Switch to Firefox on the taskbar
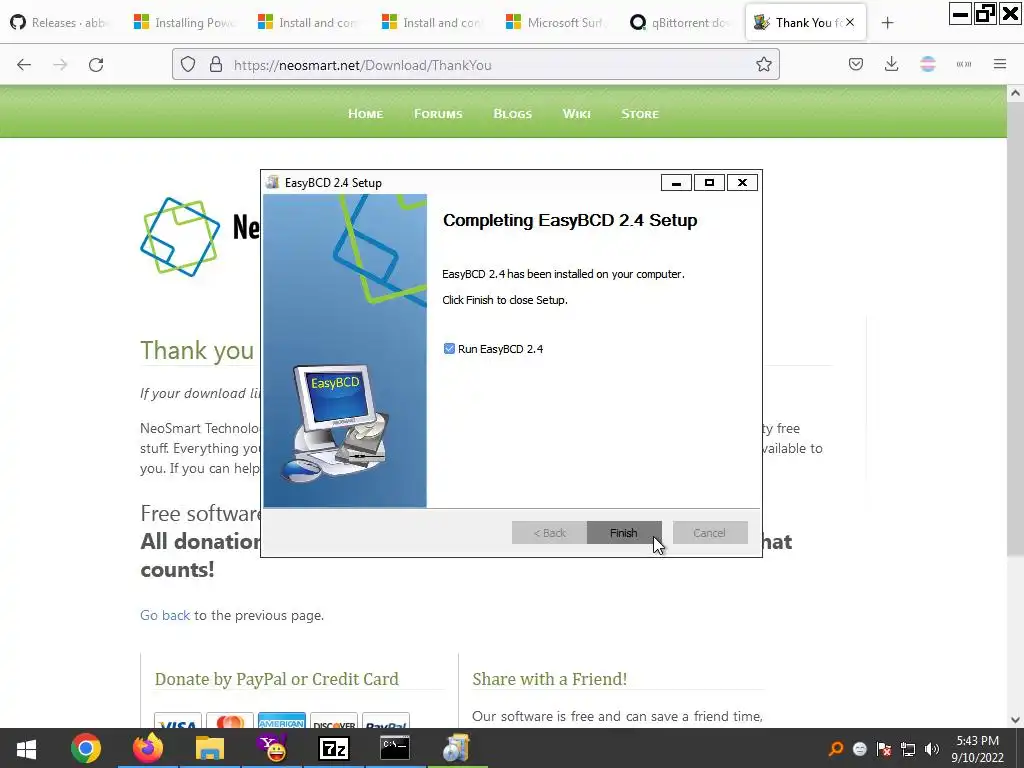The width and height of the screenshot is (1024, 768). [148, 748]
